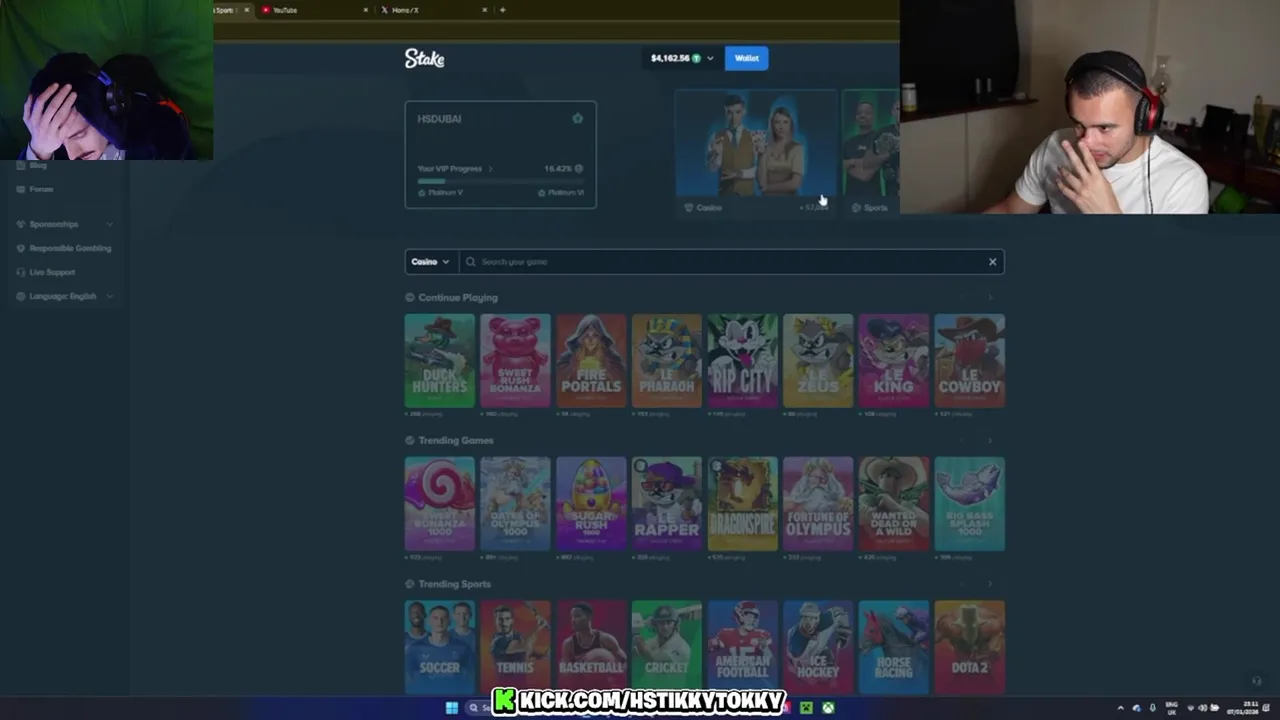
Task: Launch the Rip City game
Action: click(x=742, y=360)
